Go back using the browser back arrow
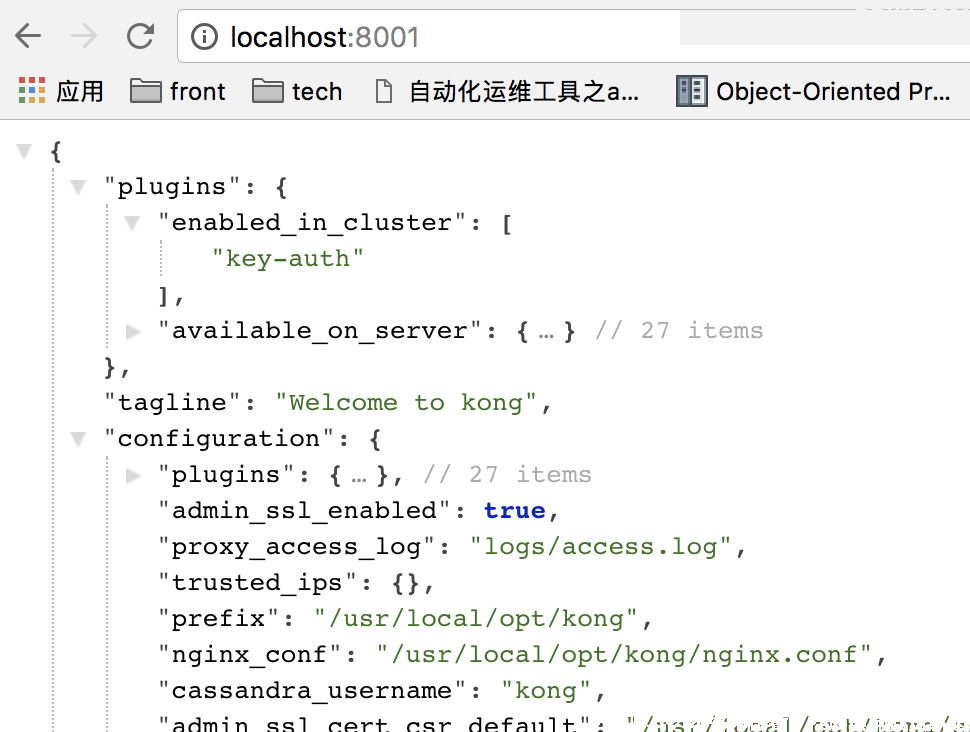The image size is (970, 732). pos(28,36)
